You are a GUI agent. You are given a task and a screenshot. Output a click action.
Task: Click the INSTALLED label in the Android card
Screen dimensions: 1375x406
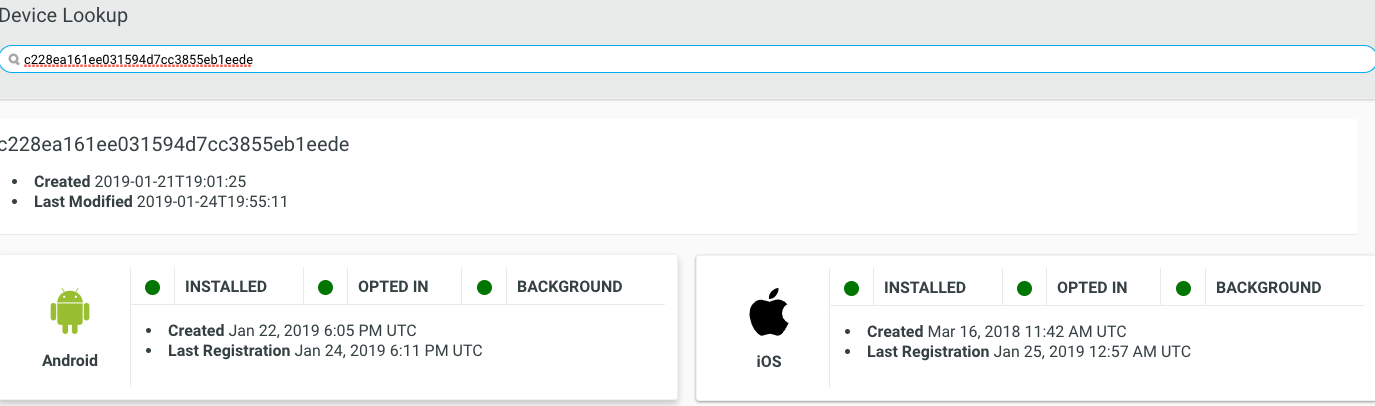click(x=226, y=287)
